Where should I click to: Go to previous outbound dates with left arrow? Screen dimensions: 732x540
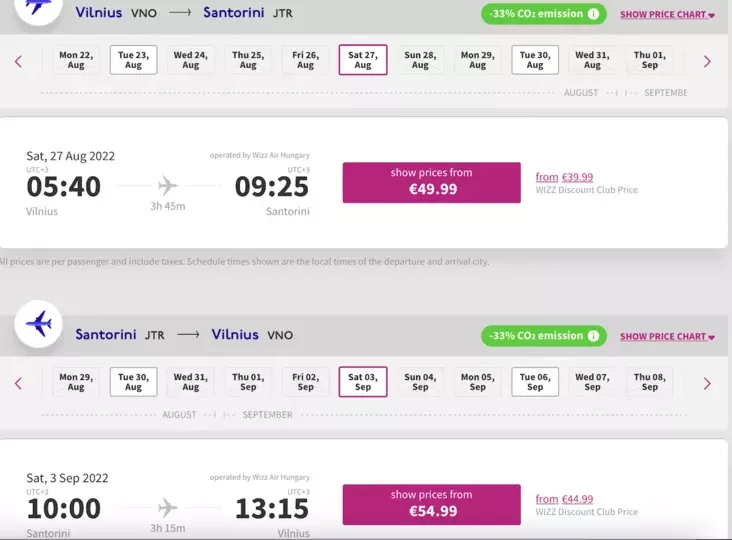click(x=18, y=61)
